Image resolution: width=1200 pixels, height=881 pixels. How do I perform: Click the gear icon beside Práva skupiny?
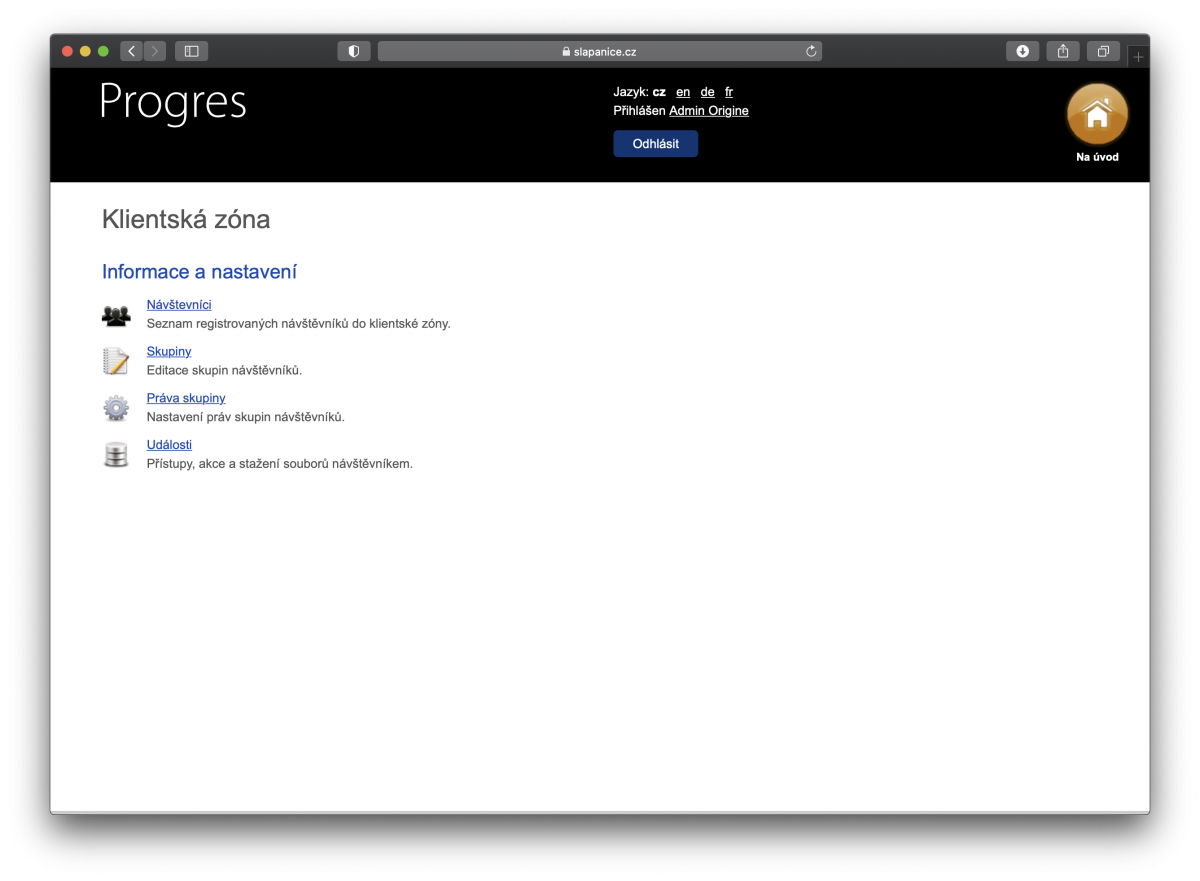(116, 407)
